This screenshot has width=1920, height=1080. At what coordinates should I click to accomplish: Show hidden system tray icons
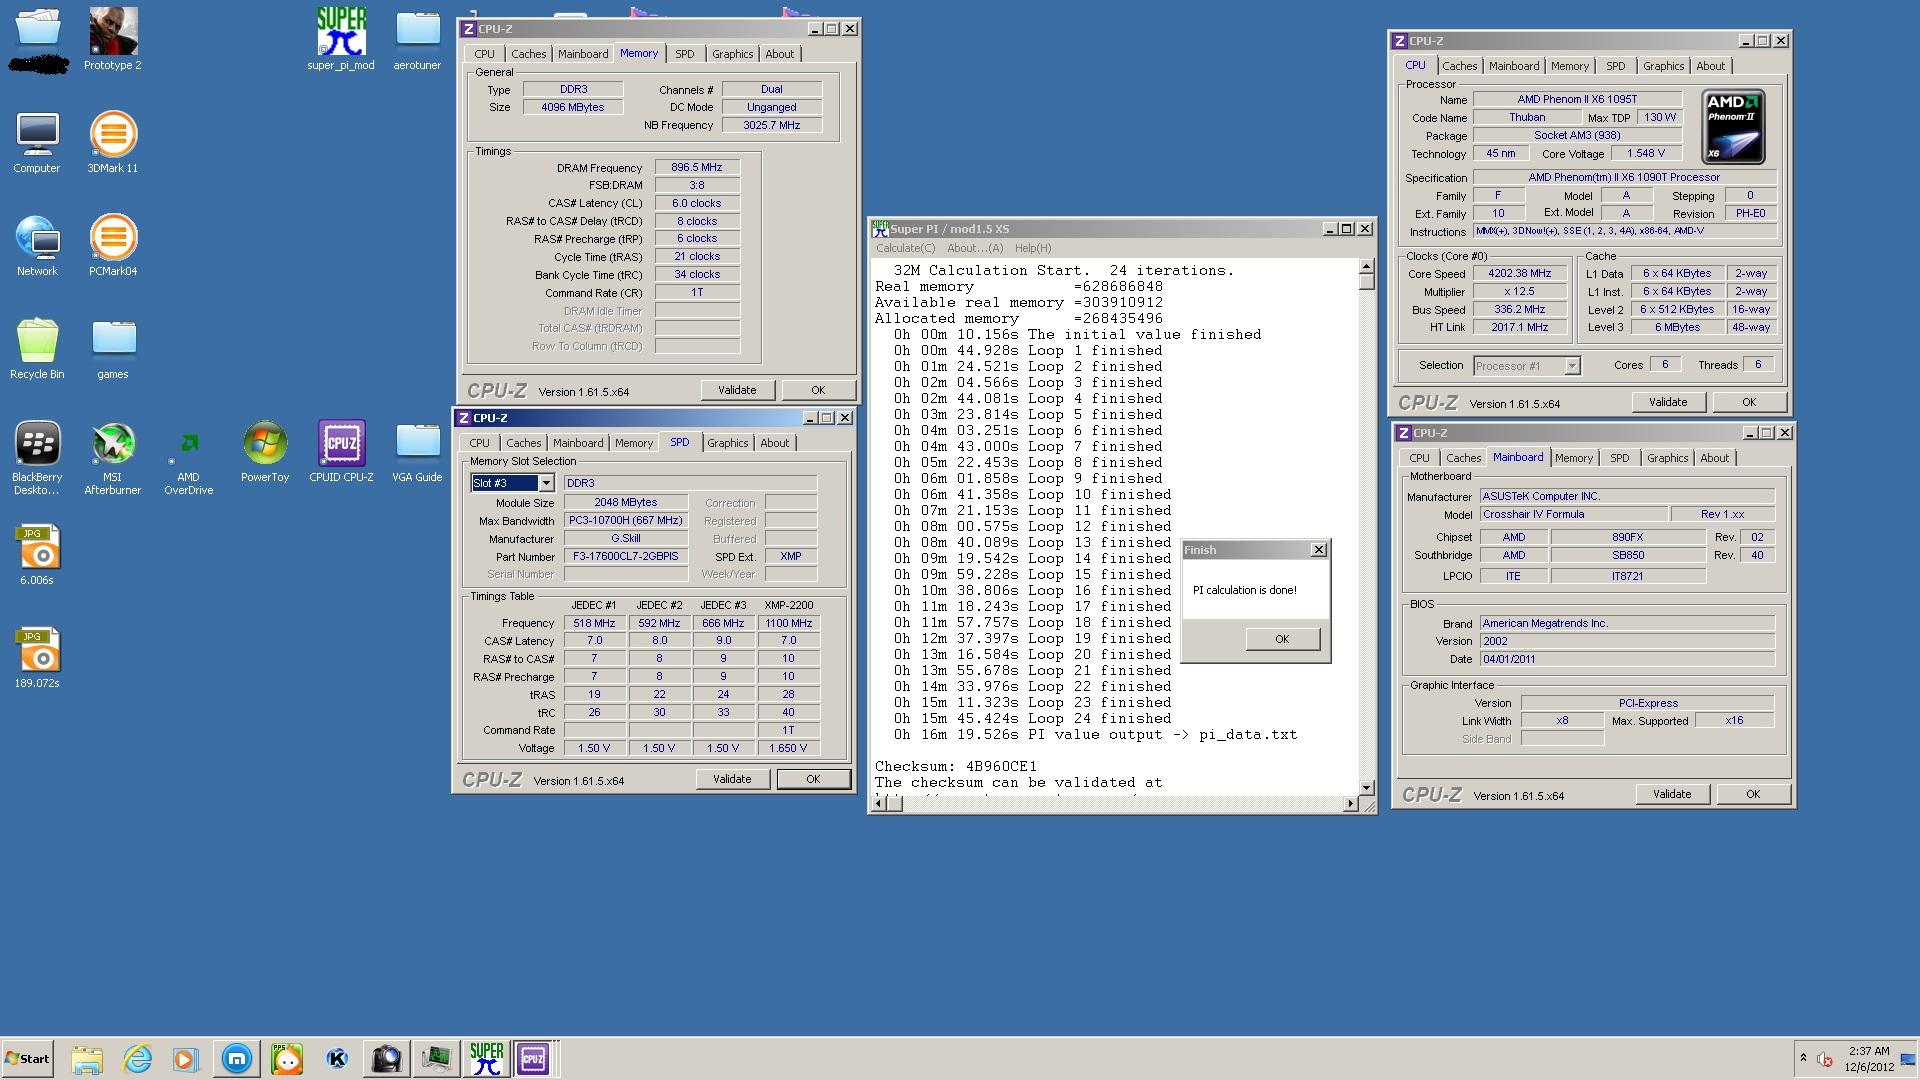click(1803, 1058)
